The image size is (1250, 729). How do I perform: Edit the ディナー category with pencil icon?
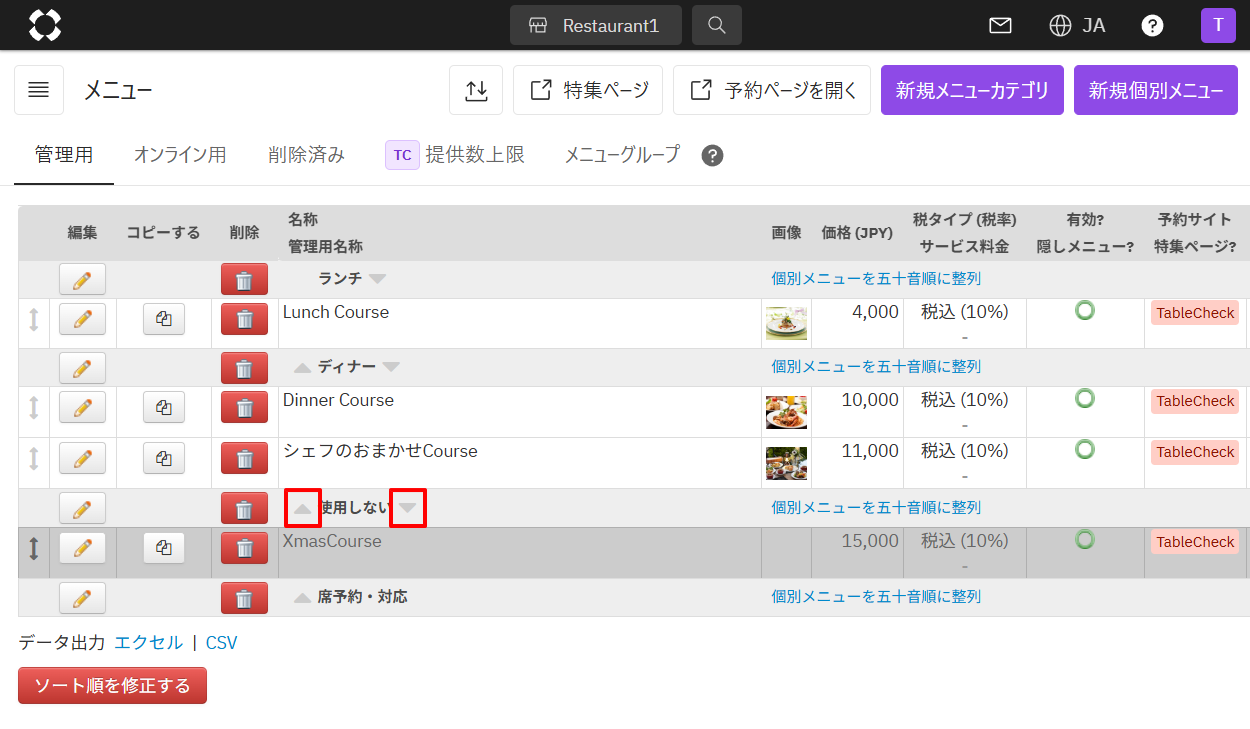pos(82,368)
